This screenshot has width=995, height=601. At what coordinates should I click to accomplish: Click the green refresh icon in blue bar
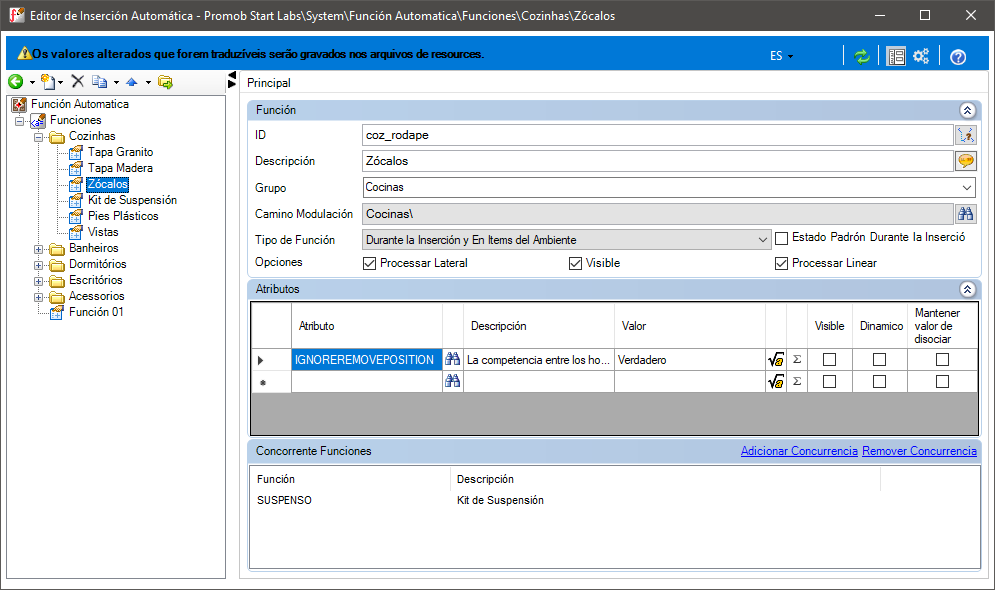(862, 56)
